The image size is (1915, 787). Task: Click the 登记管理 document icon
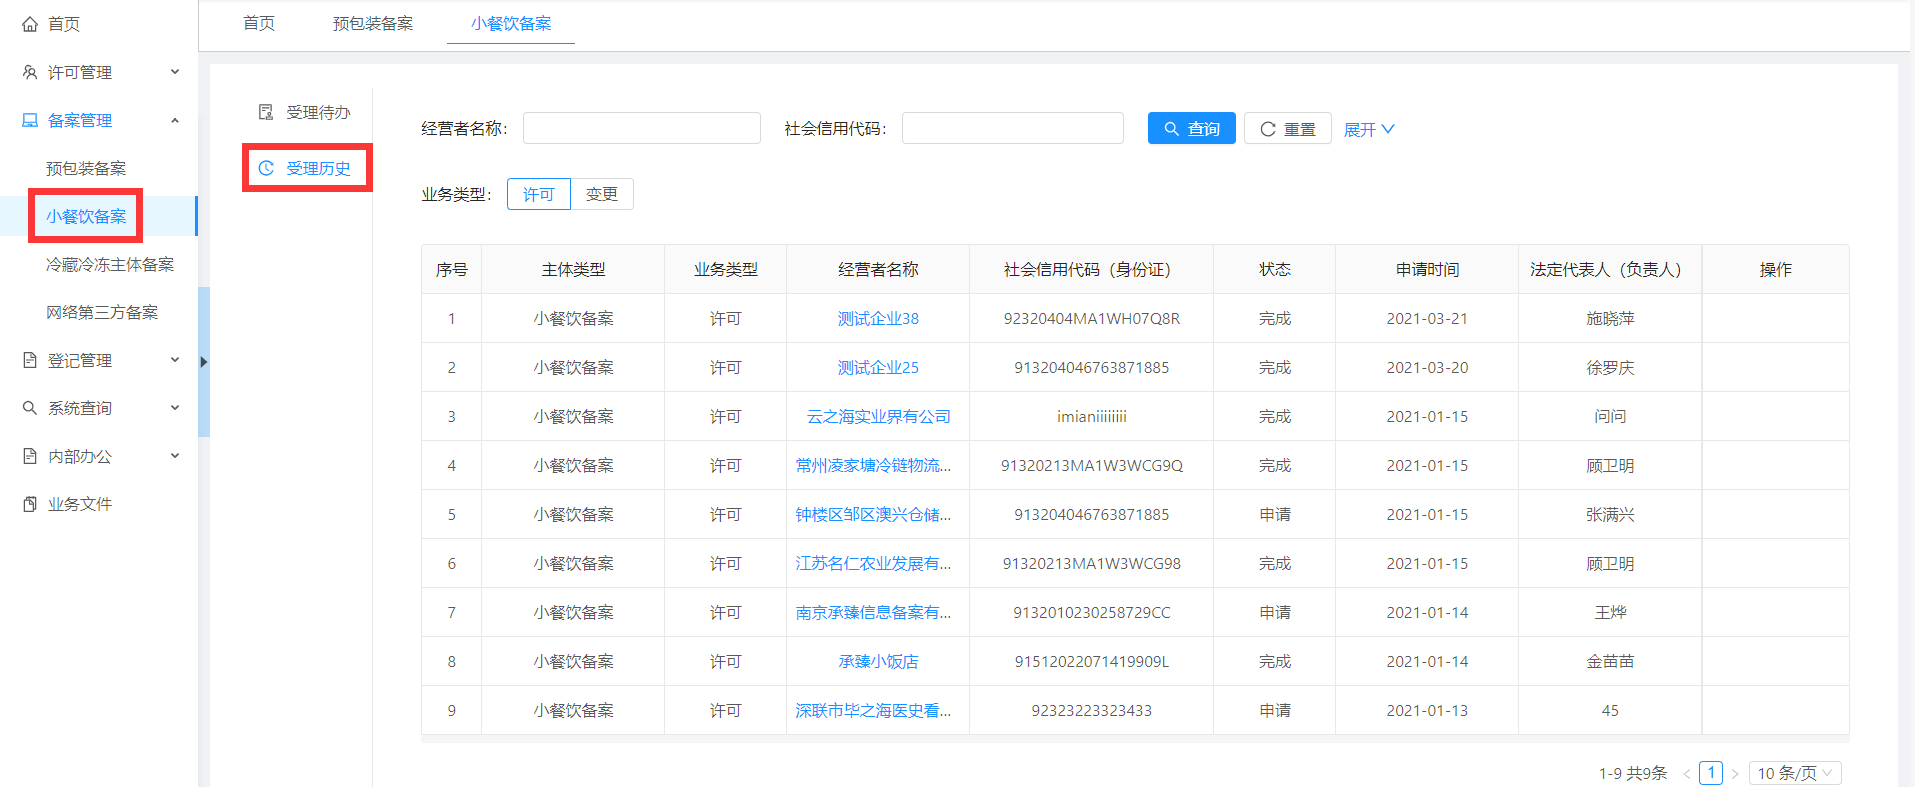pos(30,360)
